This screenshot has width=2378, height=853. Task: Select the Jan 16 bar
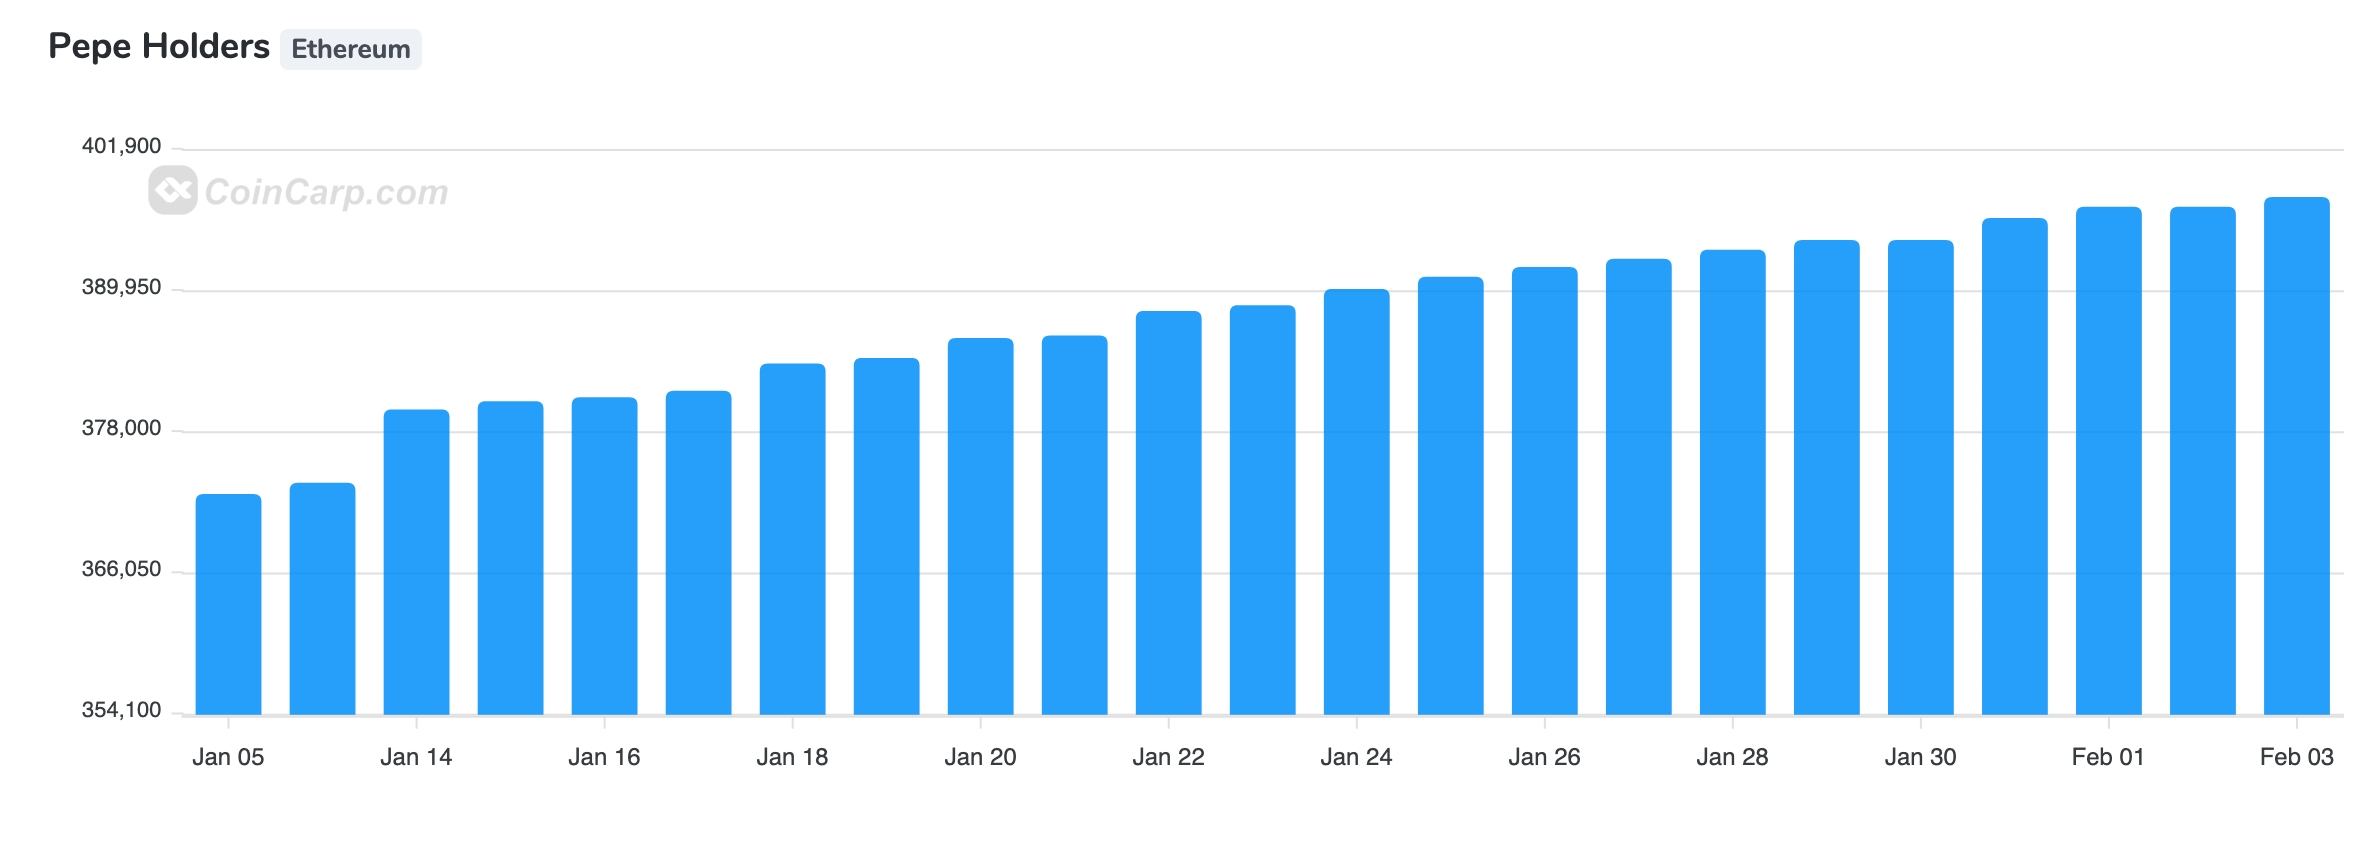point(605,556)
